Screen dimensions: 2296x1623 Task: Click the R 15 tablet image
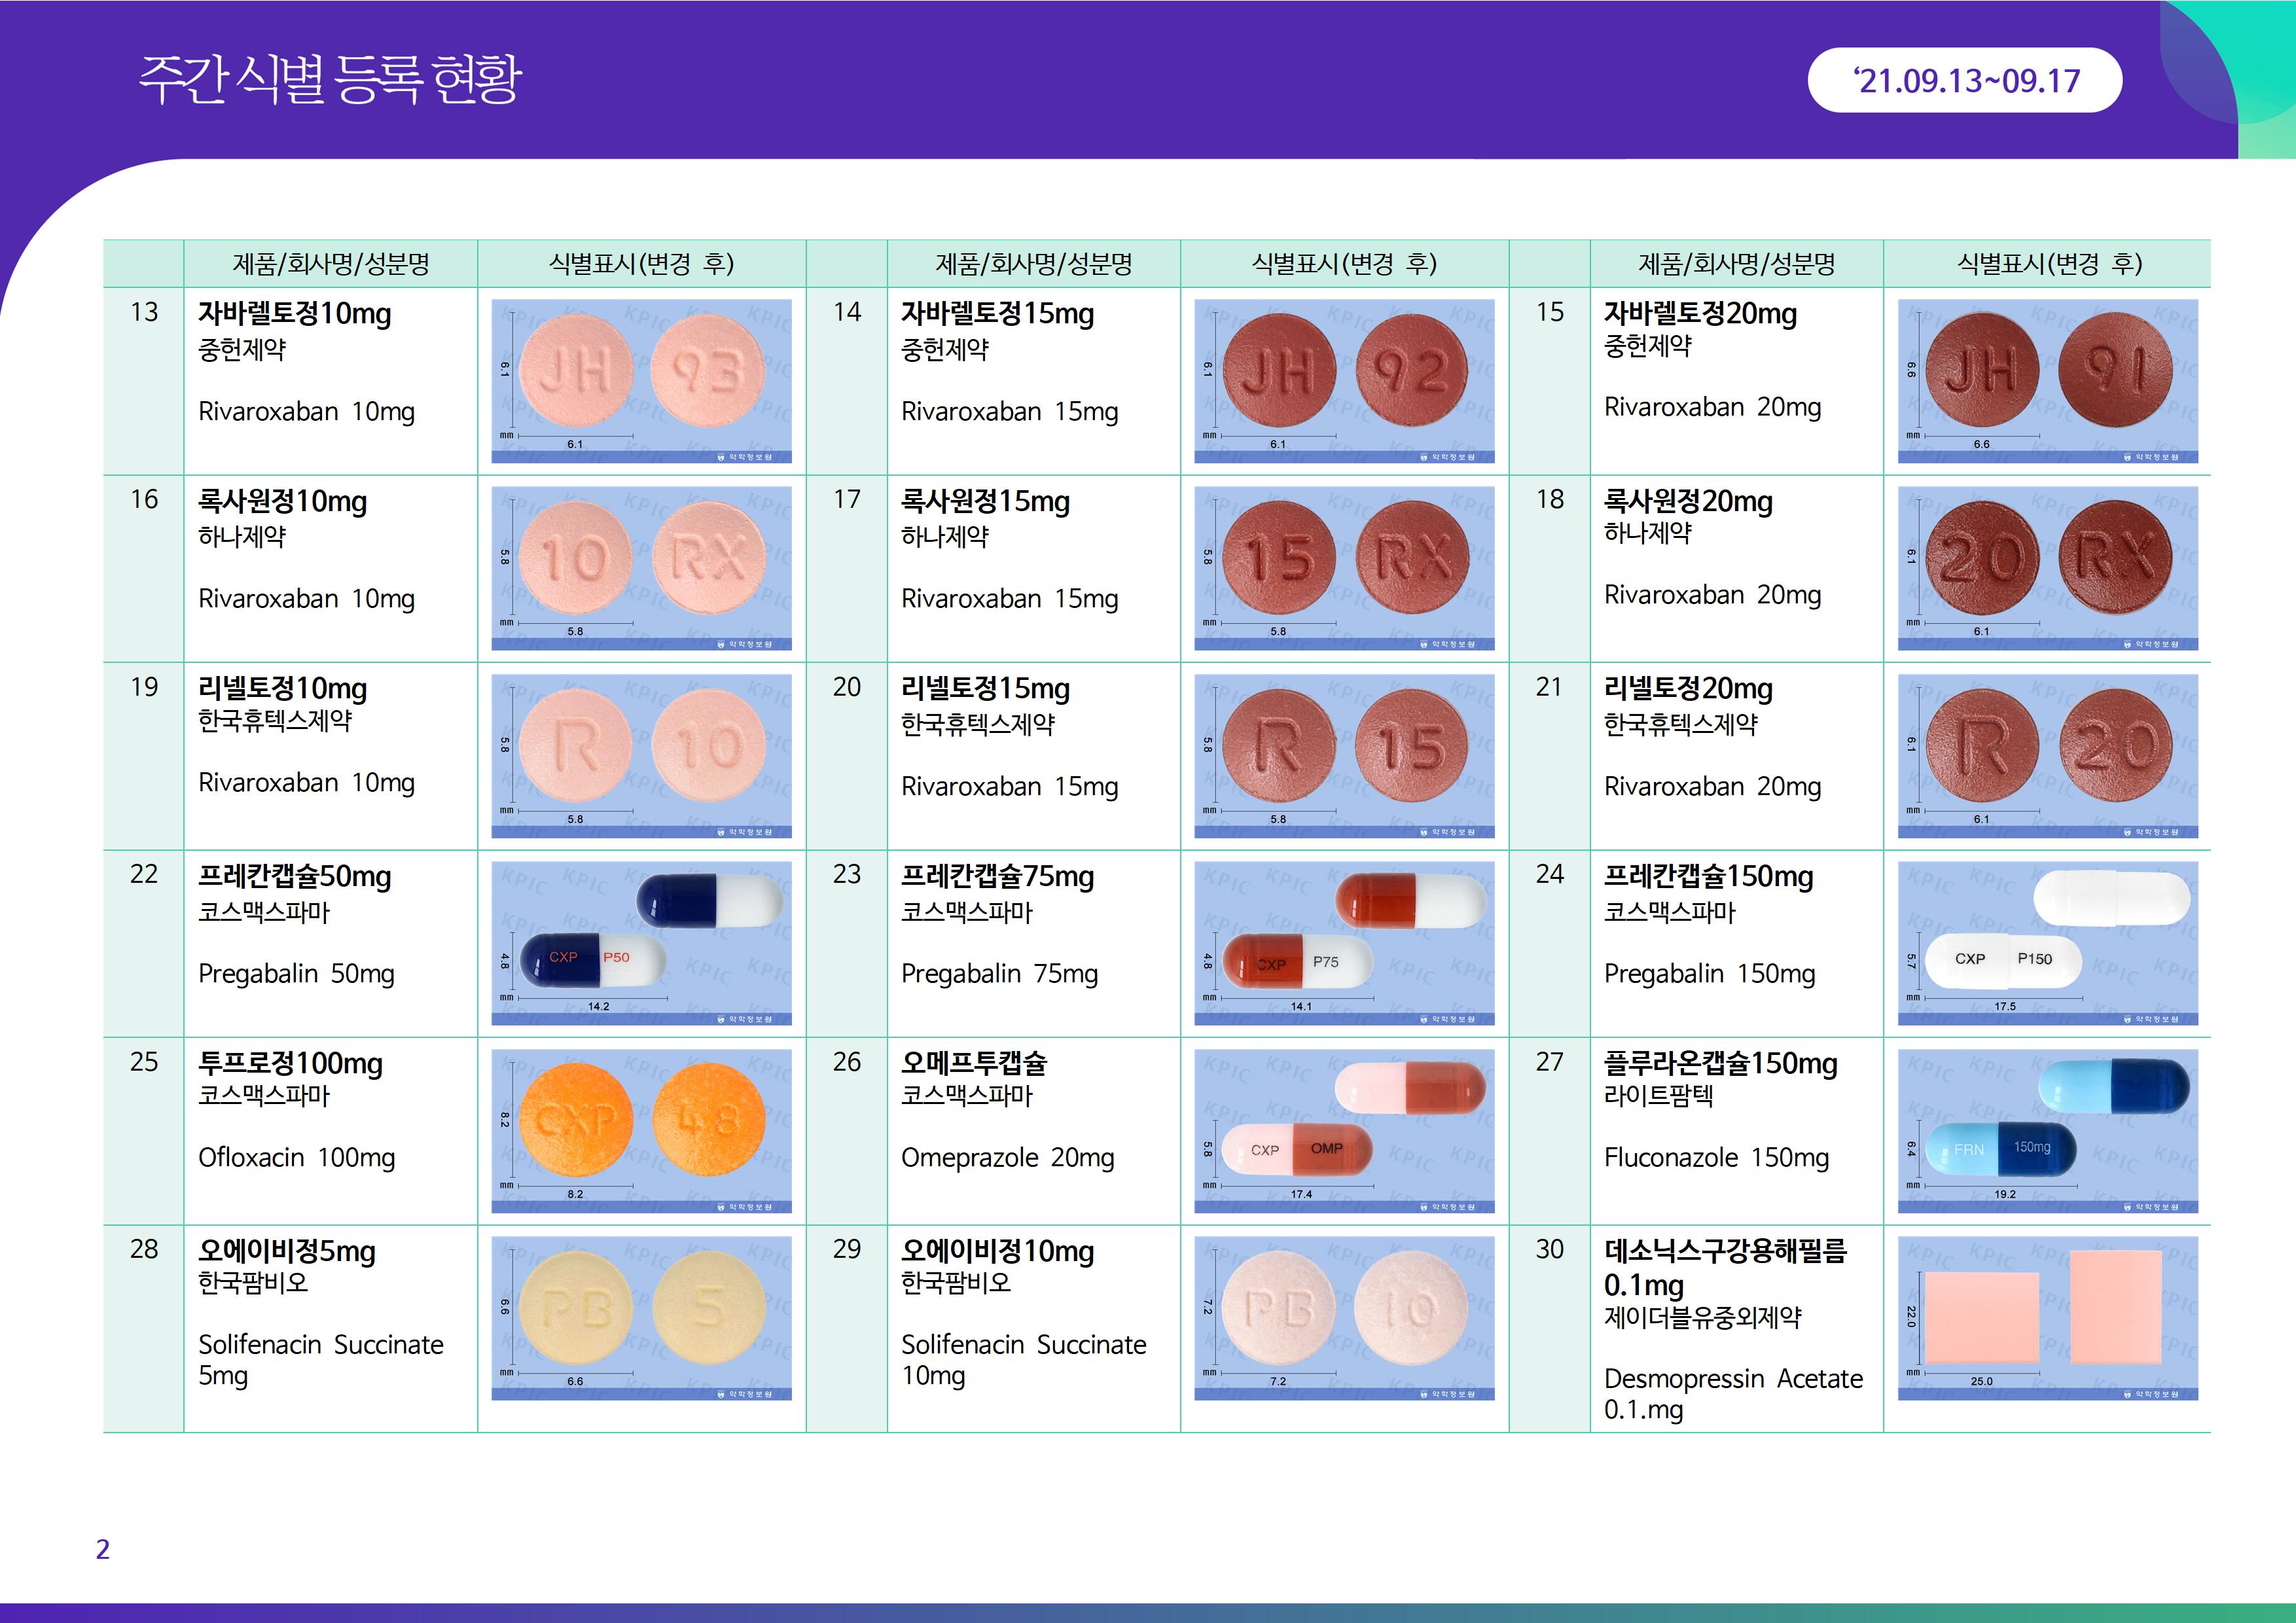[x=1344, y=755]
